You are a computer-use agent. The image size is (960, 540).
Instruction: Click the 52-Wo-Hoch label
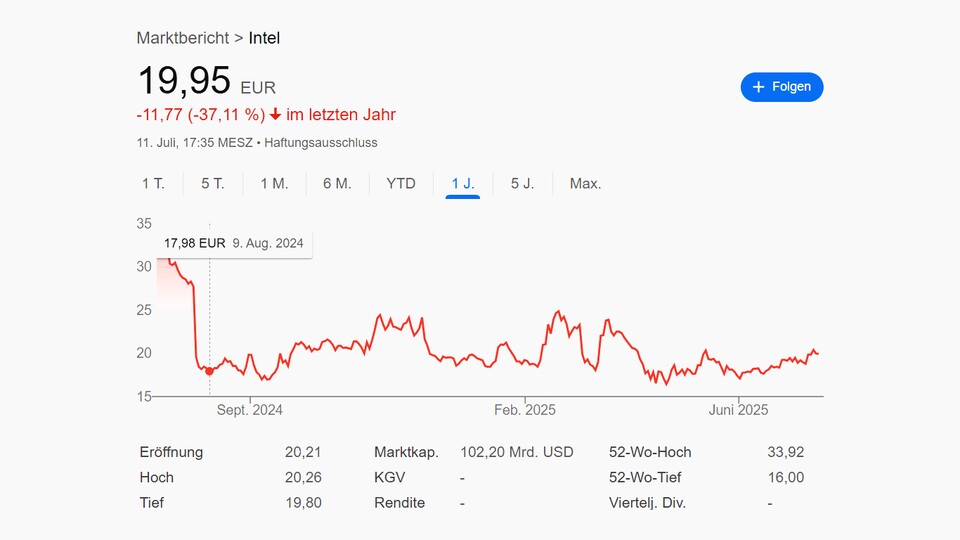tap(650, 452)
